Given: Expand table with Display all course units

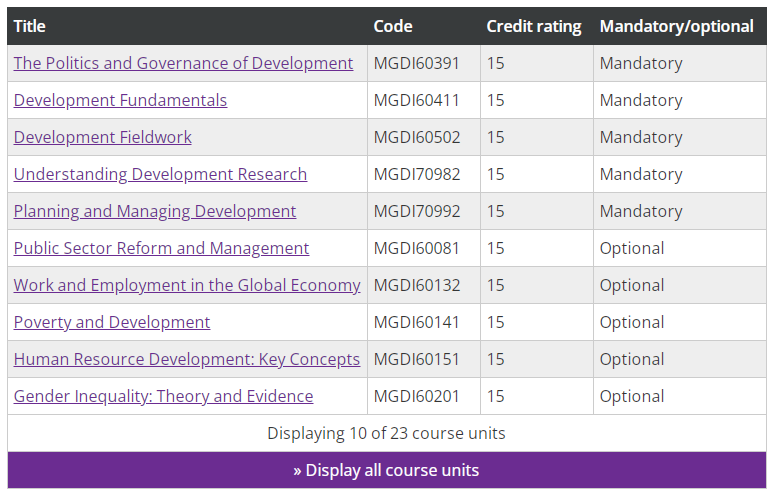Looking at the screenshot, I should tap(386, 470).
